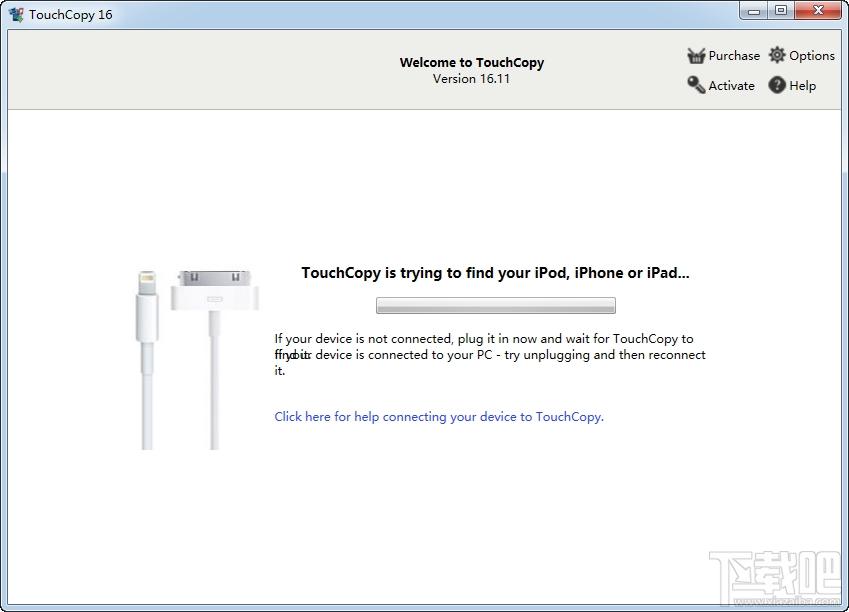Click the 'If your device is not connected' instructions

point(489,354)
